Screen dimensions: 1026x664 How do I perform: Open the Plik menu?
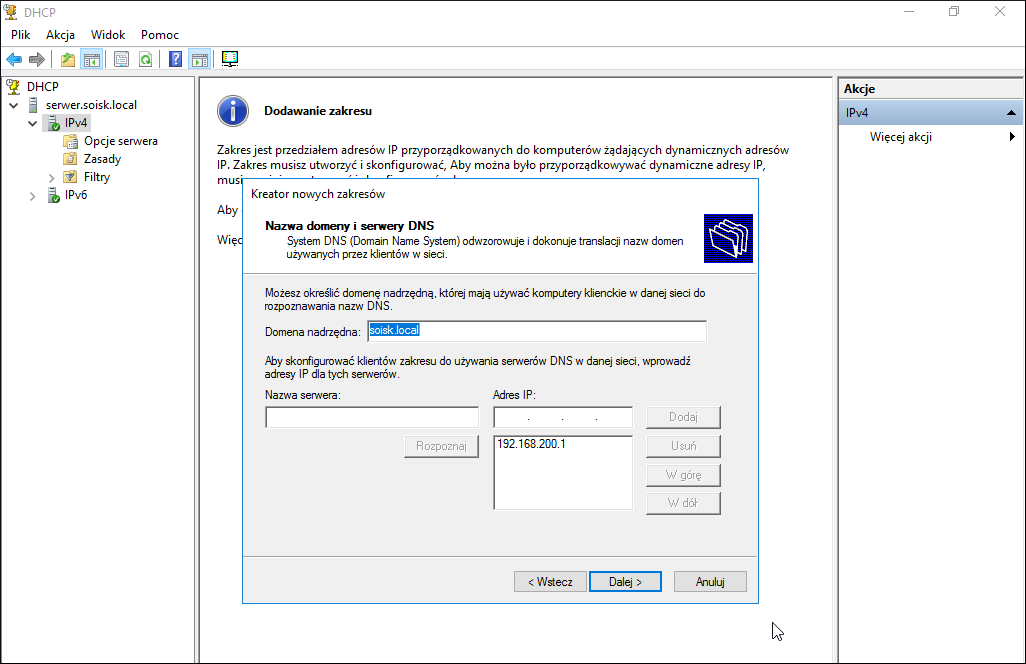click(x=20, y=35)
